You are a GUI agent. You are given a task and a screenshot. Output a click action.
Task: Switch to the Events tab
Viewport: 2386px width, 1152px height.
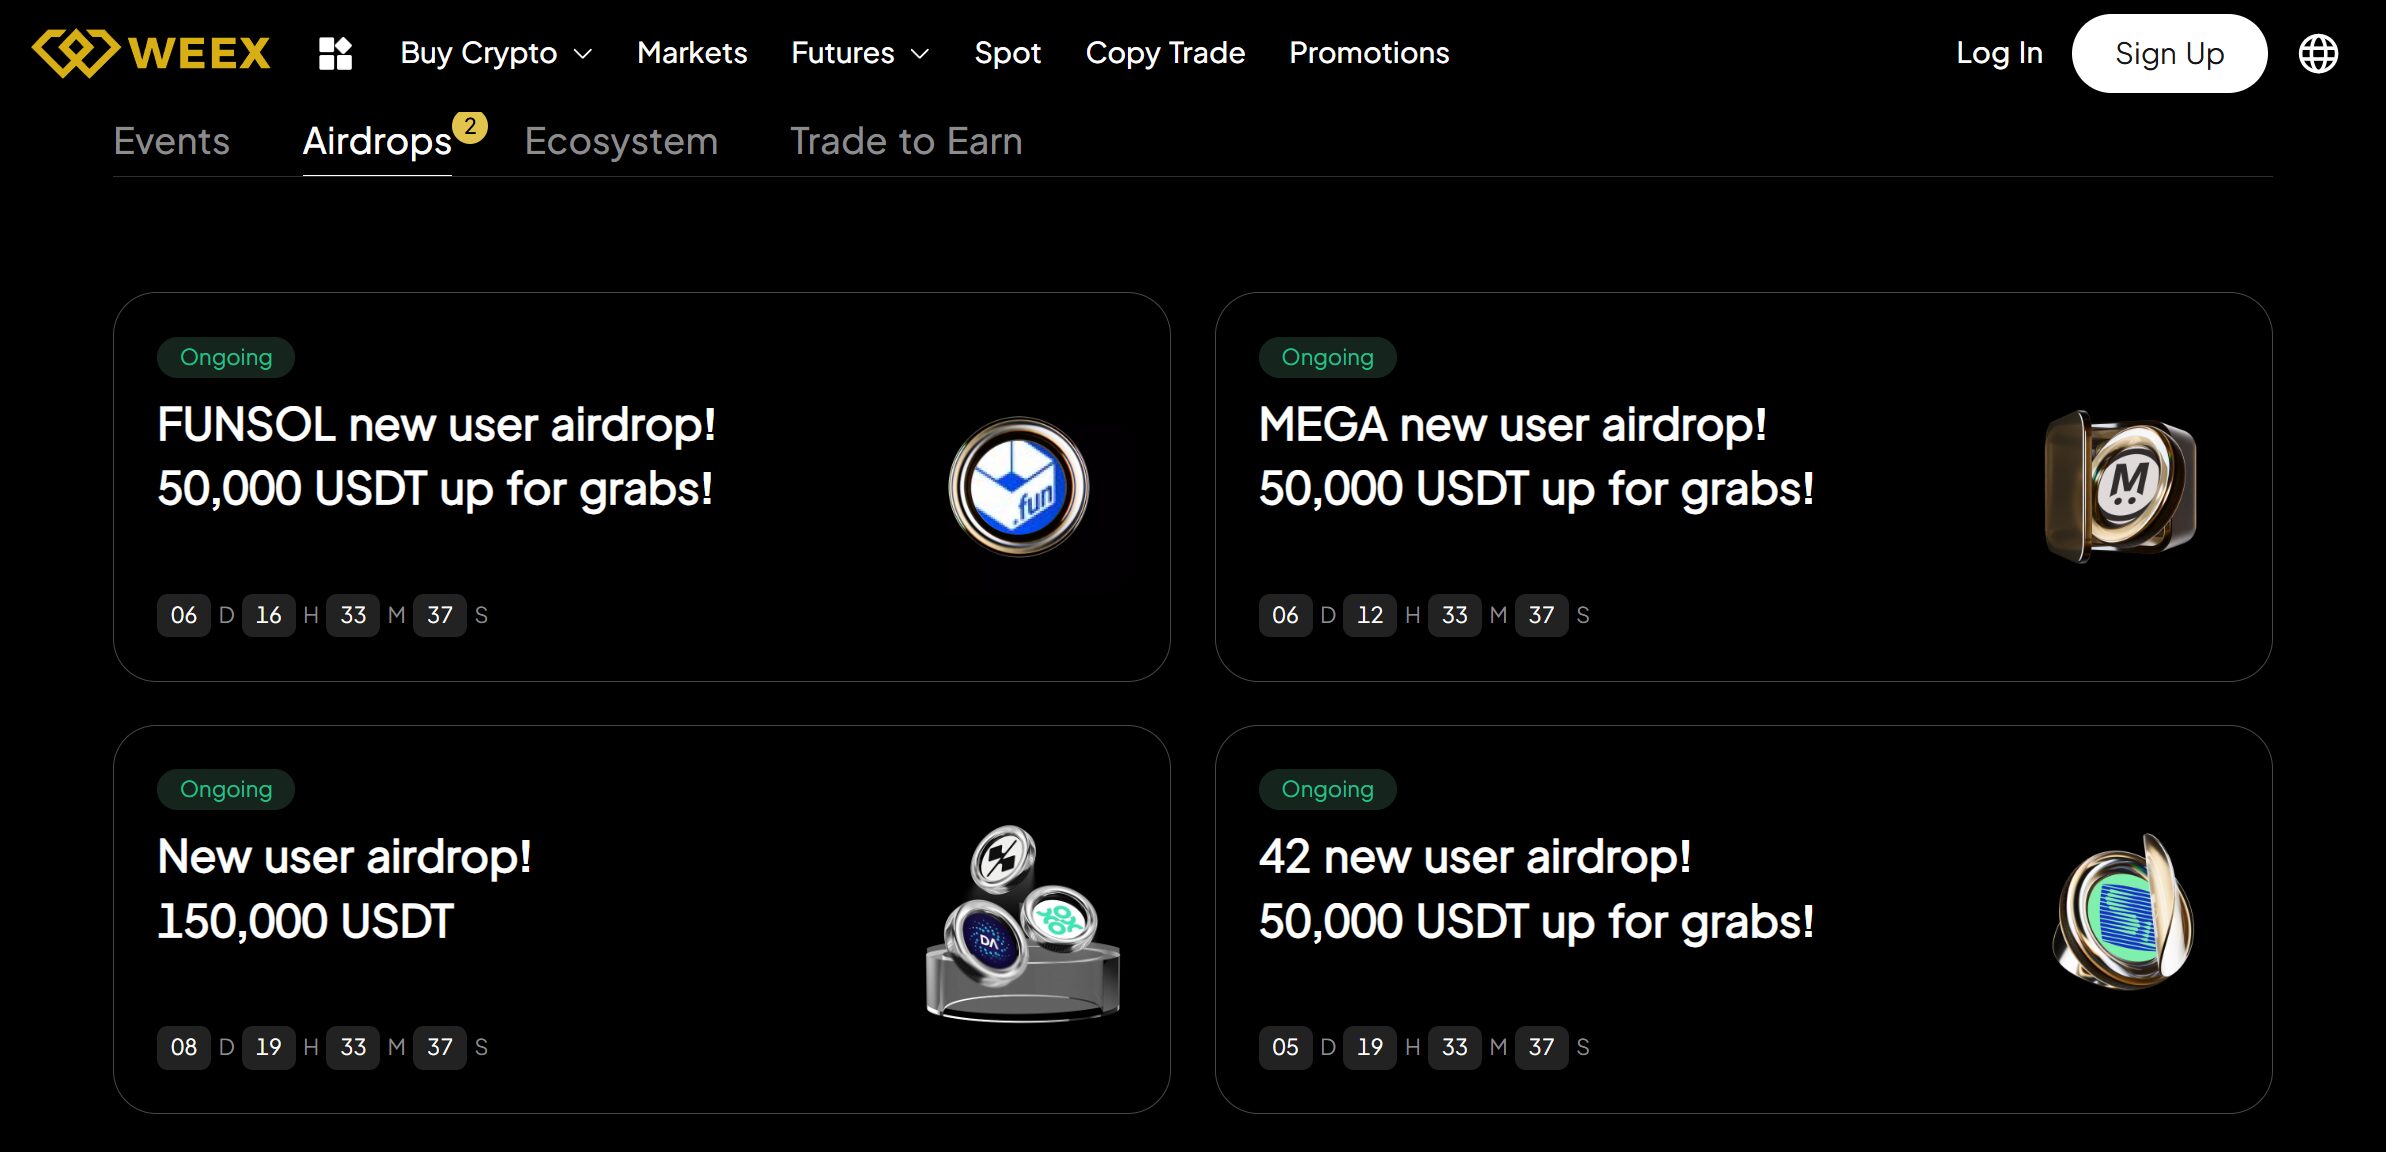point(171,141)
